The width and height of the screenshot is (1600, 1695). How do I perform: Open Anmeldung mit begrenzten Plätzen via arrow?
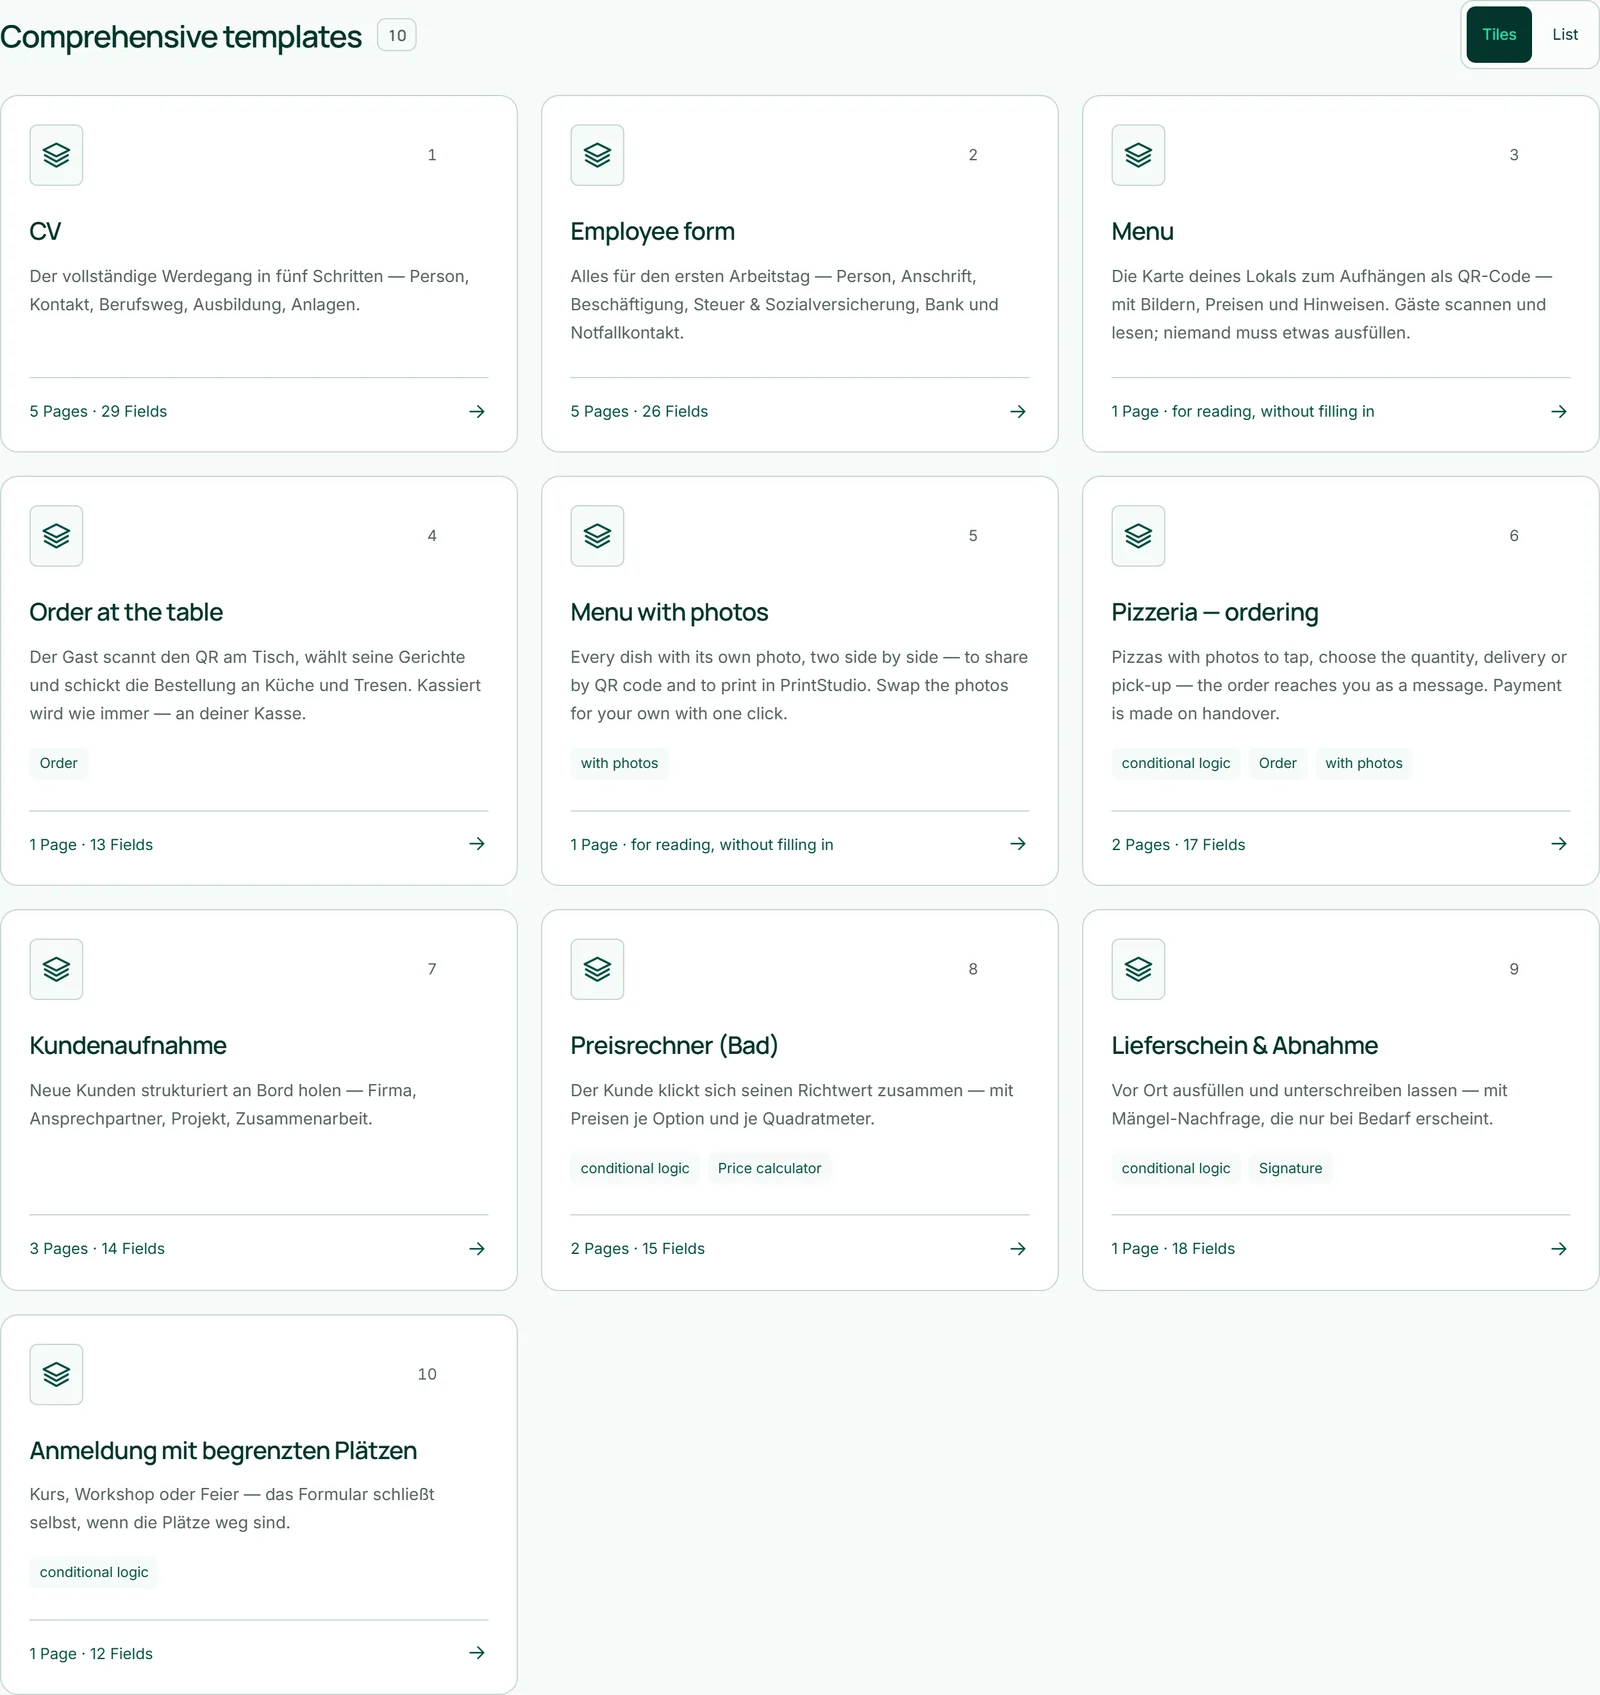(477, 1653)
